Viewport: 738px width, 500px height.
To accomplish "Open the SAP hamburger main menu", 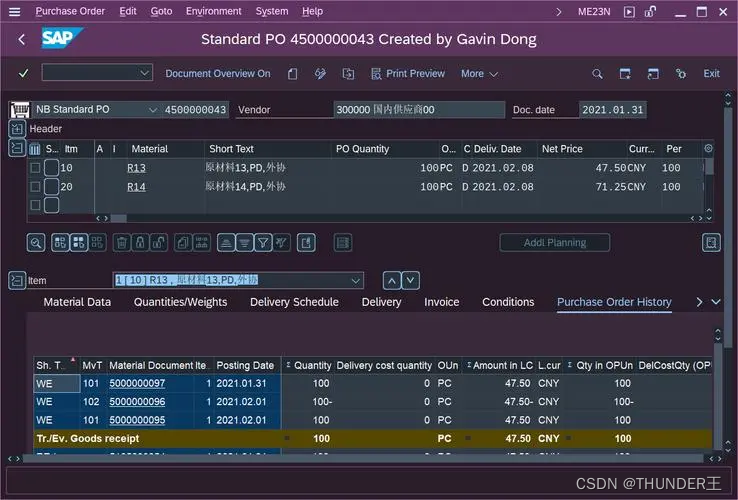I will (x=15, y=12).
